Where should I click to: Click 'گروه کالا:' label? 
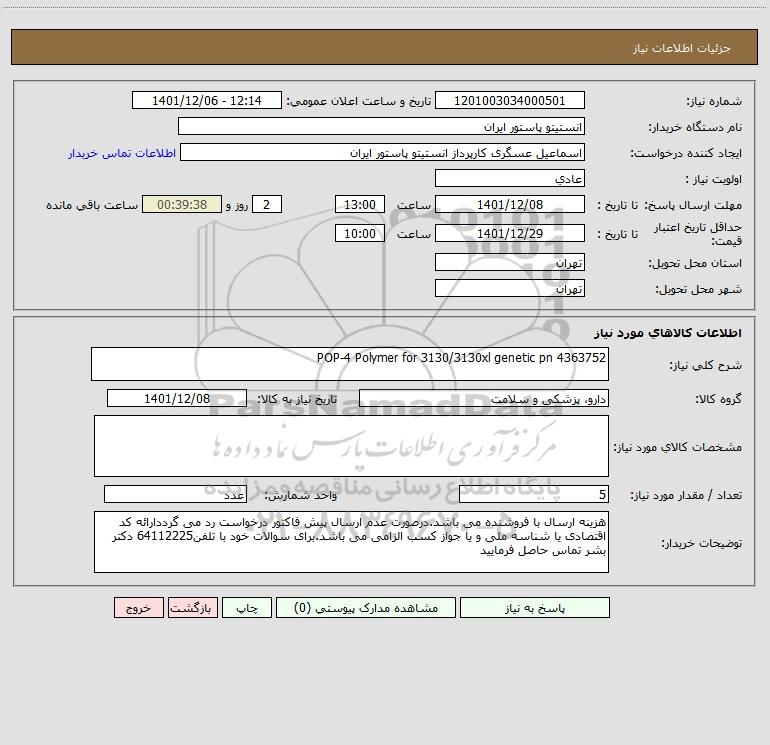point(718,400)
